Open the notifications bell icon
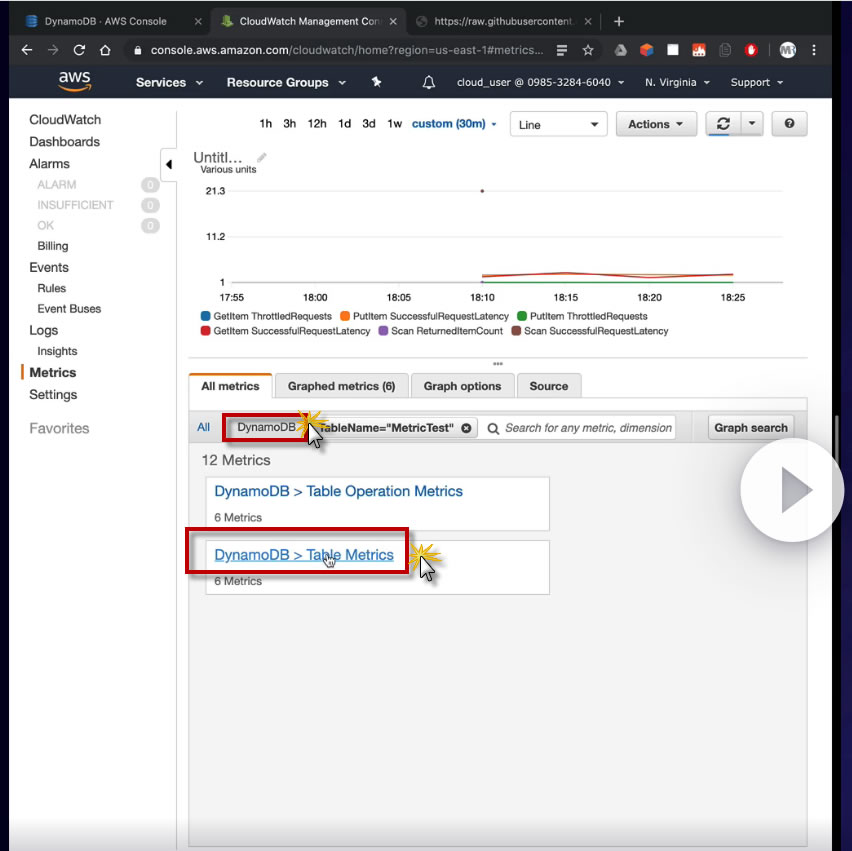The width and height of the screenshot is (852, 851). tap(429, 82)
